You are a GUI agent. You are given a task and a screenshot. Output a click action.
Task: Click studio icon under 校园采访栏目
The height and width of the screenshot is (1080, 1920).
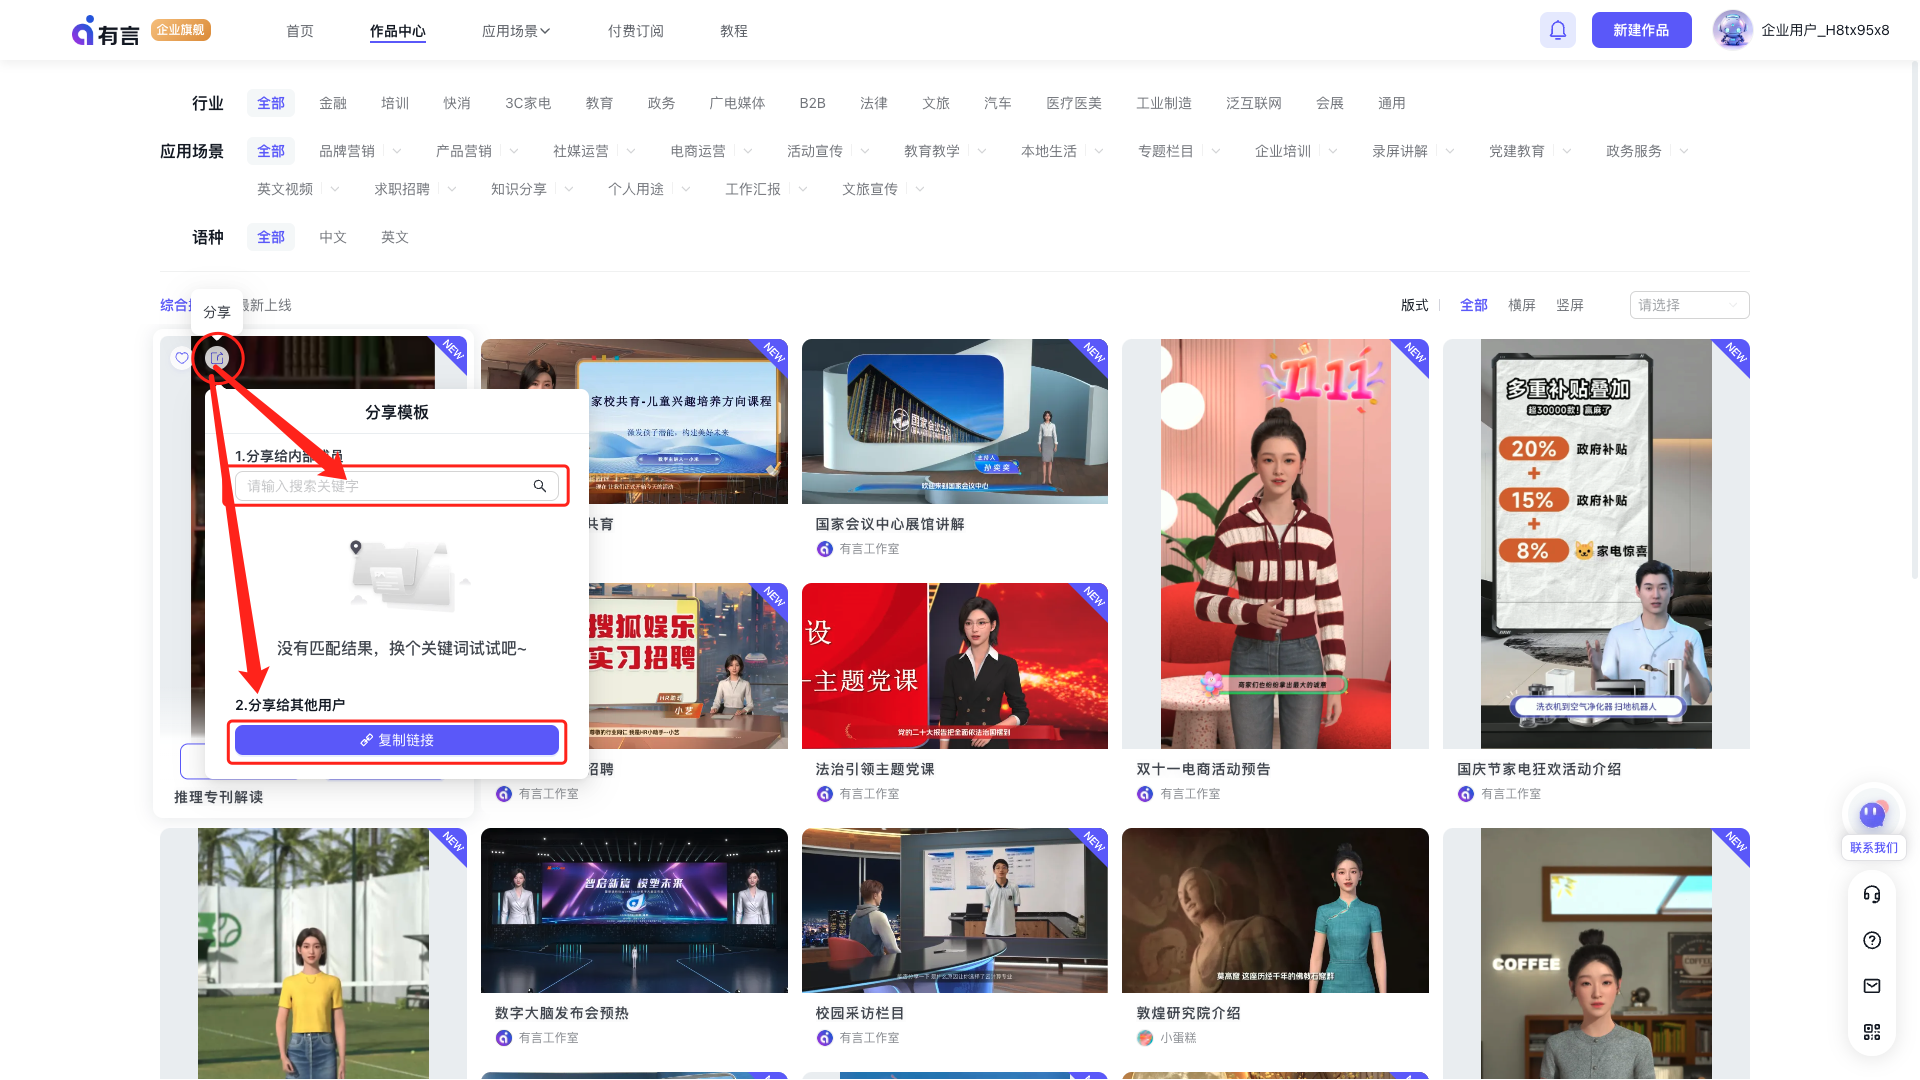coord(825,1038)
